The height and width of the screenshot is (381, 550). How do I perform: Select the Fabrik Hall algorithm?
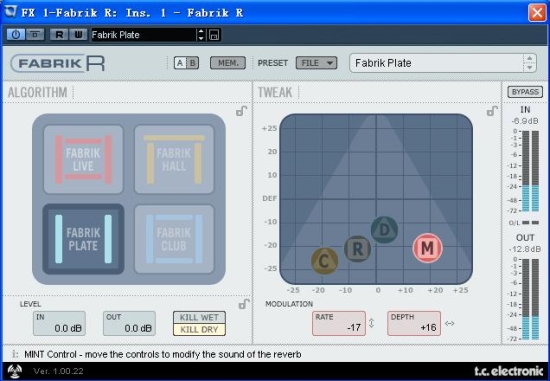174,159
